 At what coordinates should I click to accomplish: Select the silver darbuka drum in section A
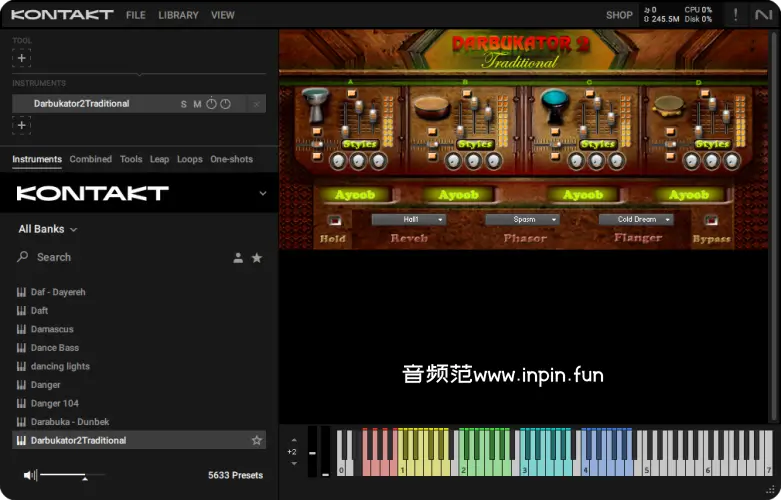(x=315, y=104)
